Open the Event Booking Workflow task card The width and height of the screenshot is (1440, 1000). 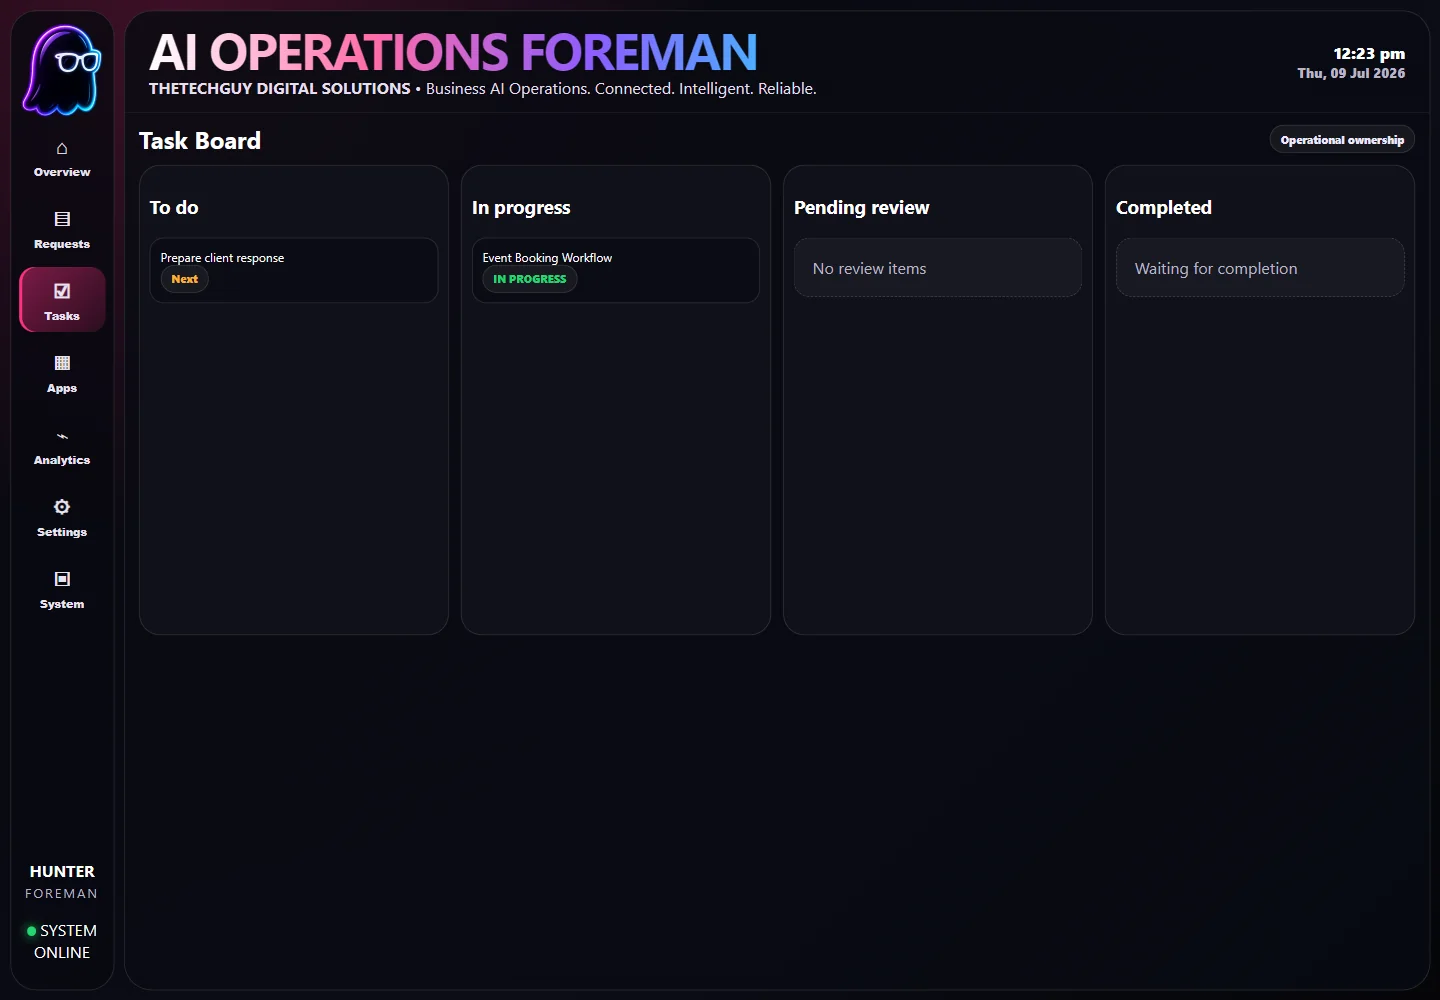[x=616, y=270]
